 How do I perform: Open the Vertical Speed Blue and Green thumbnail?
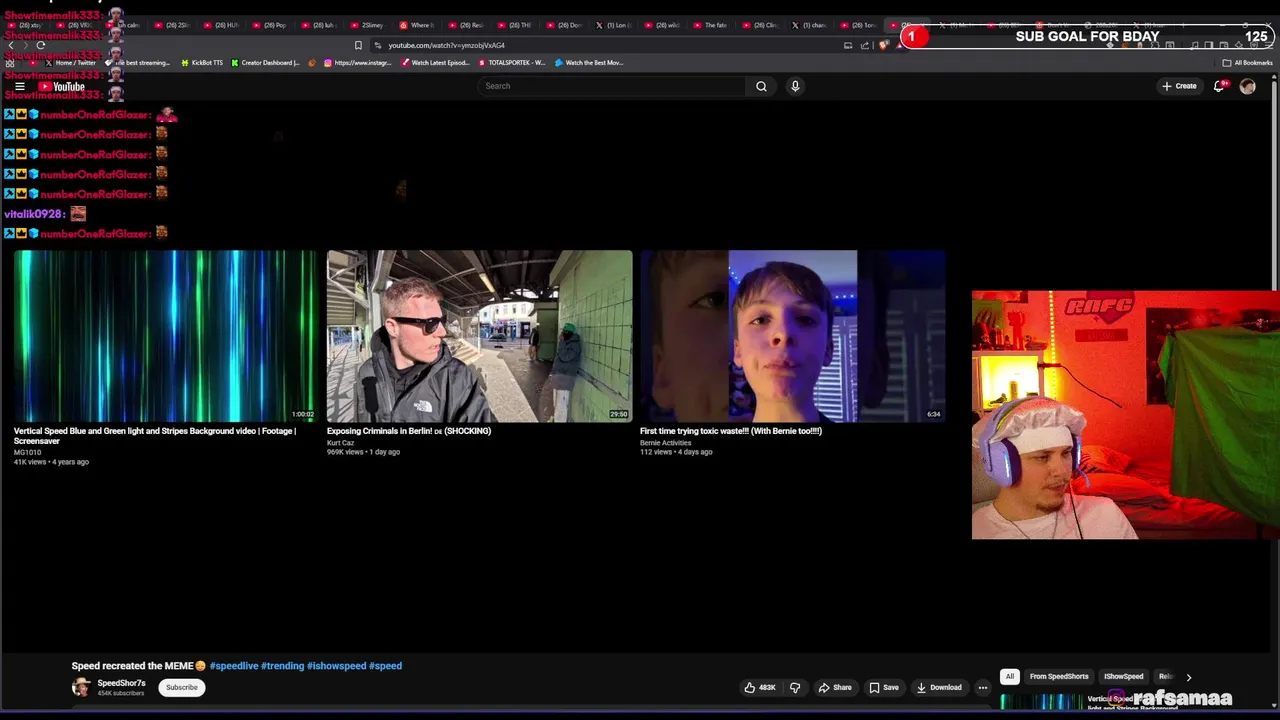[165, 336]
